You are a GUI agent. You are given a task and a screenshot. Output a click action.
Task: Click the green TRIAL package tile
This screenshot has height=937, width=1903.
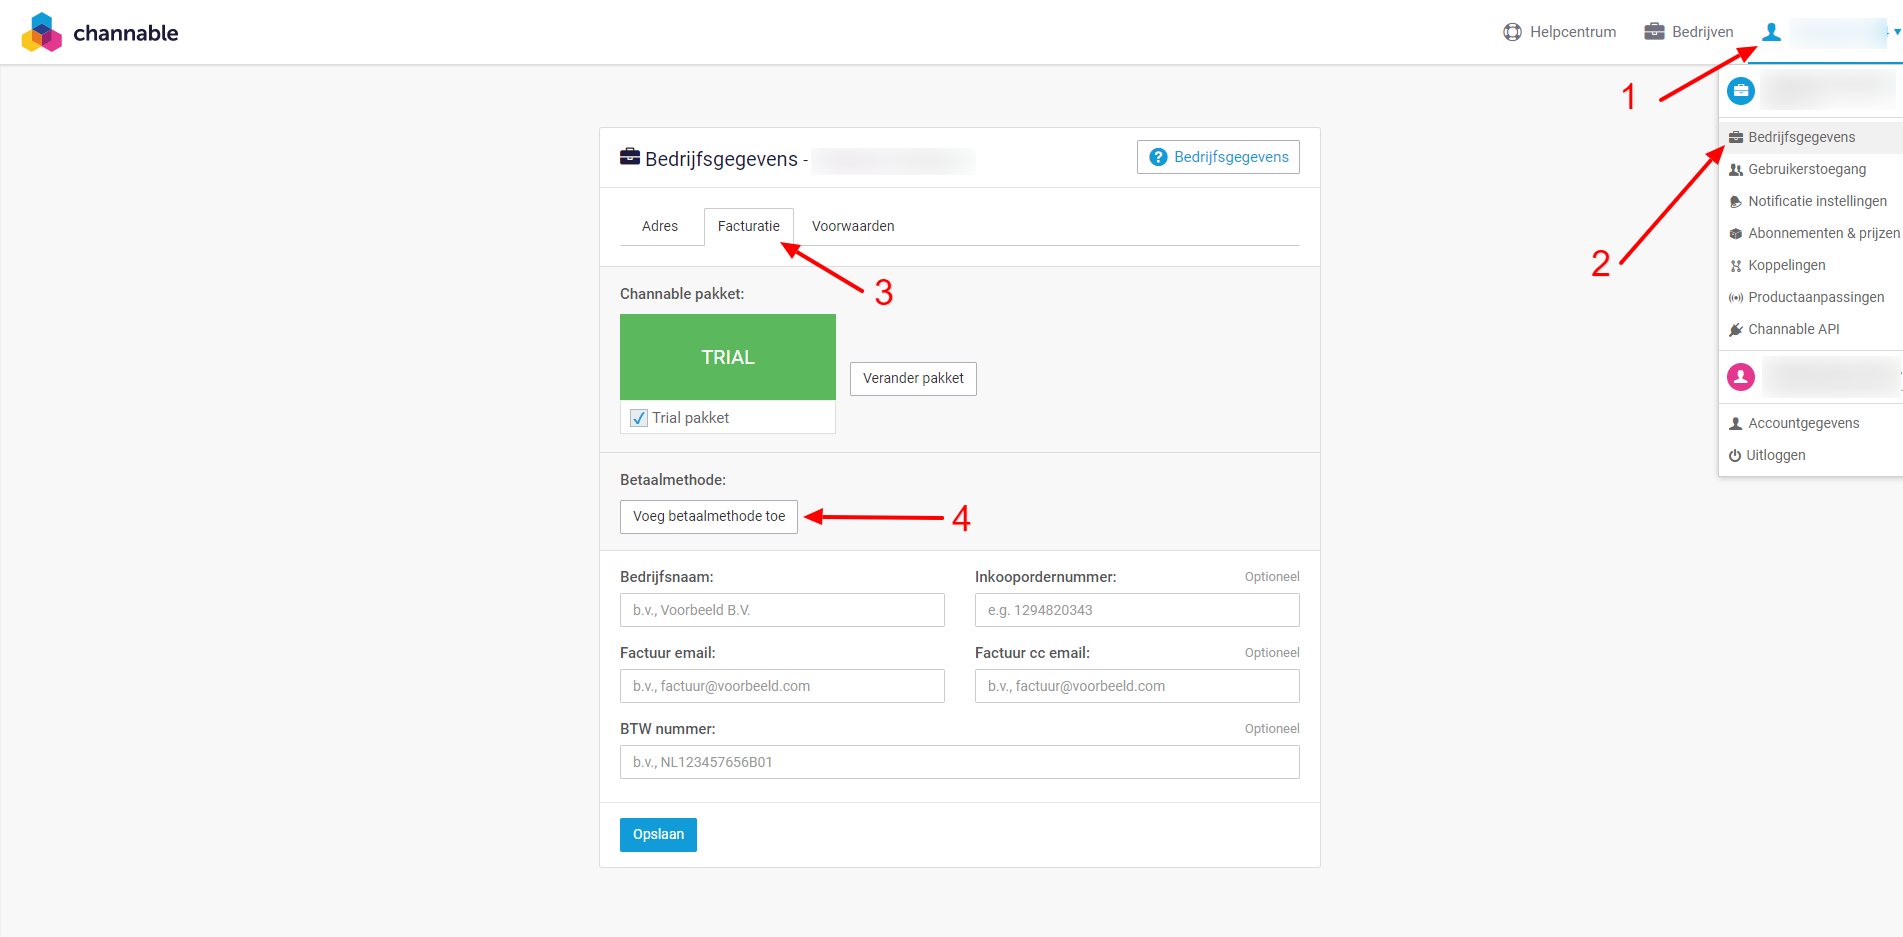728,357
